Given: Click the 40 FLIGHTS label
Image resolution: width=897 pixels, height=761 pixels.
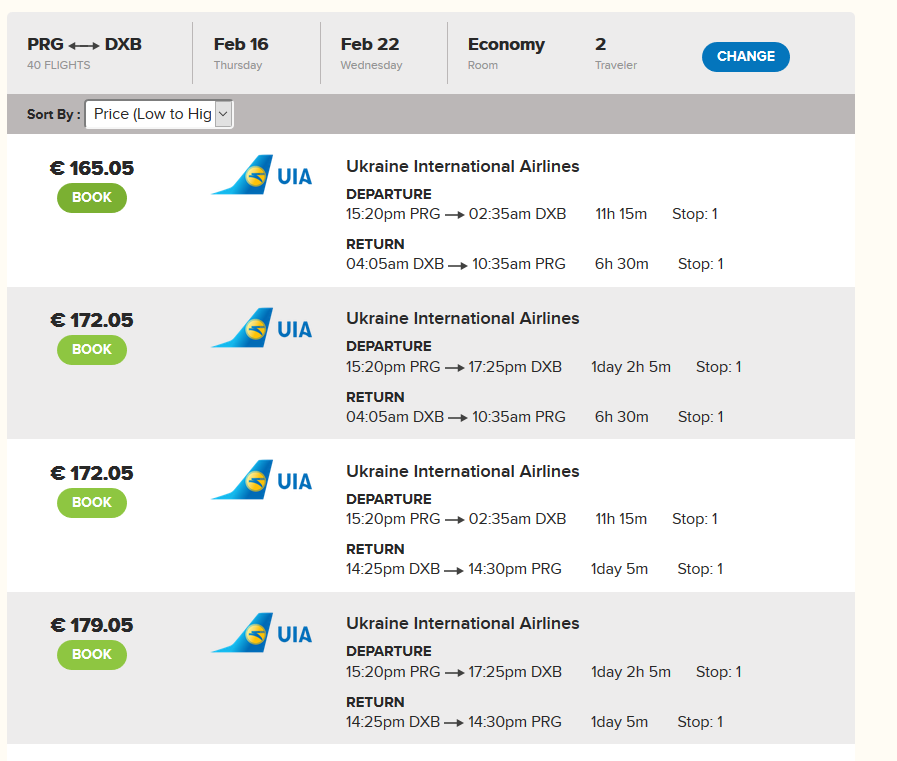Looking at the screenshot, I should point(58,65).
